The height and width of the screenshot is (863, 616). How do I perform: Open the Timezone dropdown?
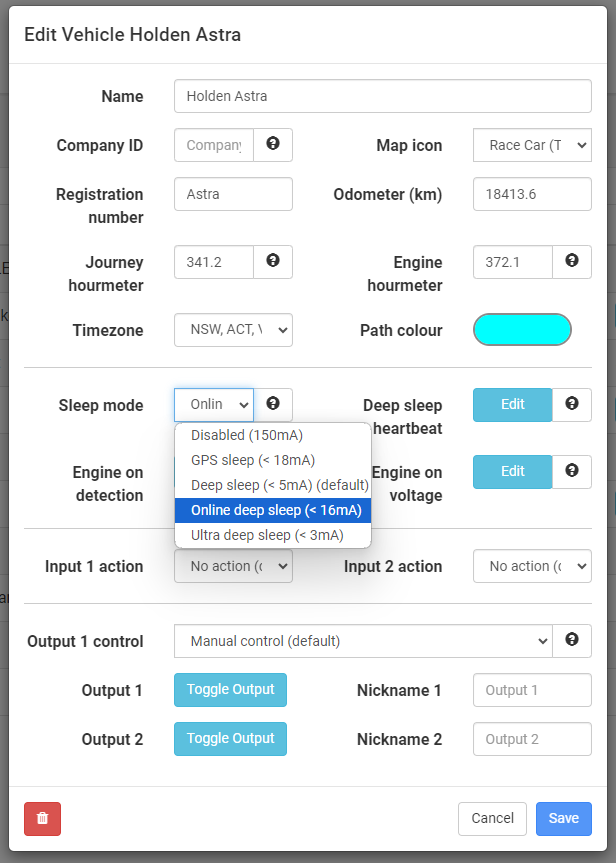point(233,330)
